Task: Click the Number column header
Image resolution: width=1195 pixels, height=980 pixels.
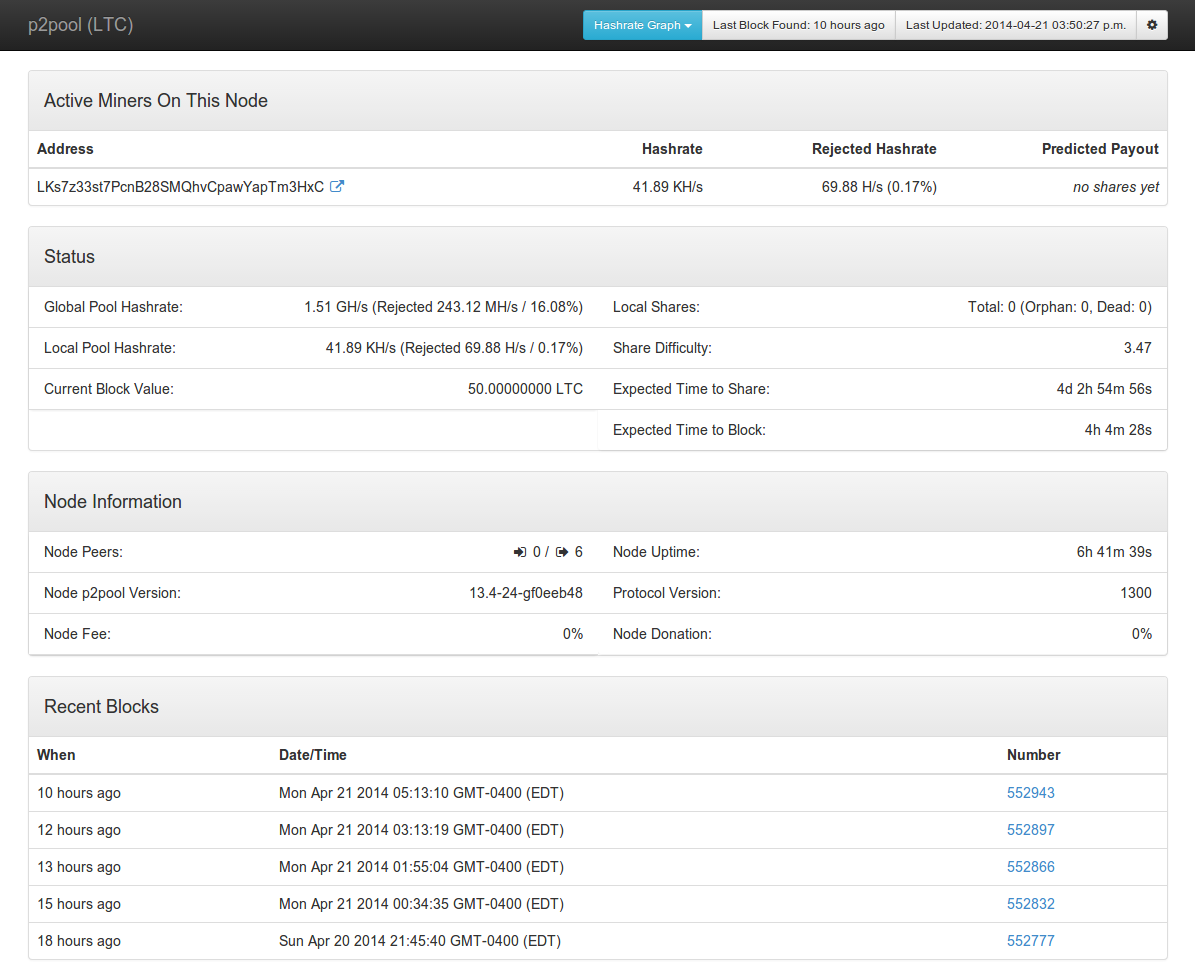Action: 1033,755
